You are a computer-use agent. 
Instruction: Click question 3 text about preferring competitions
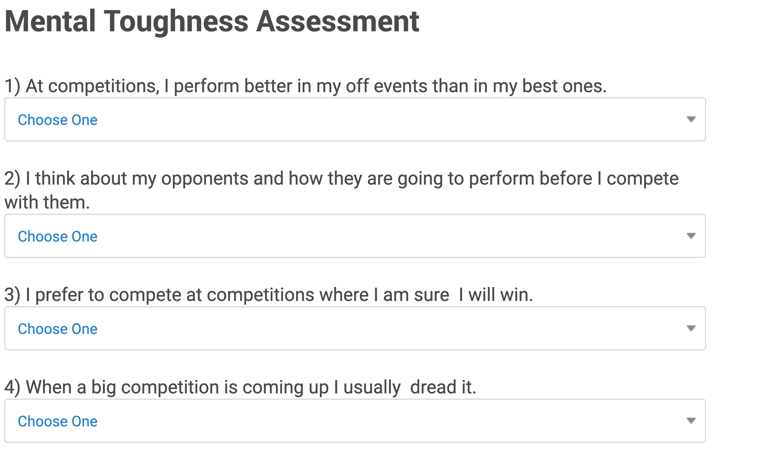tap(268, 295)
